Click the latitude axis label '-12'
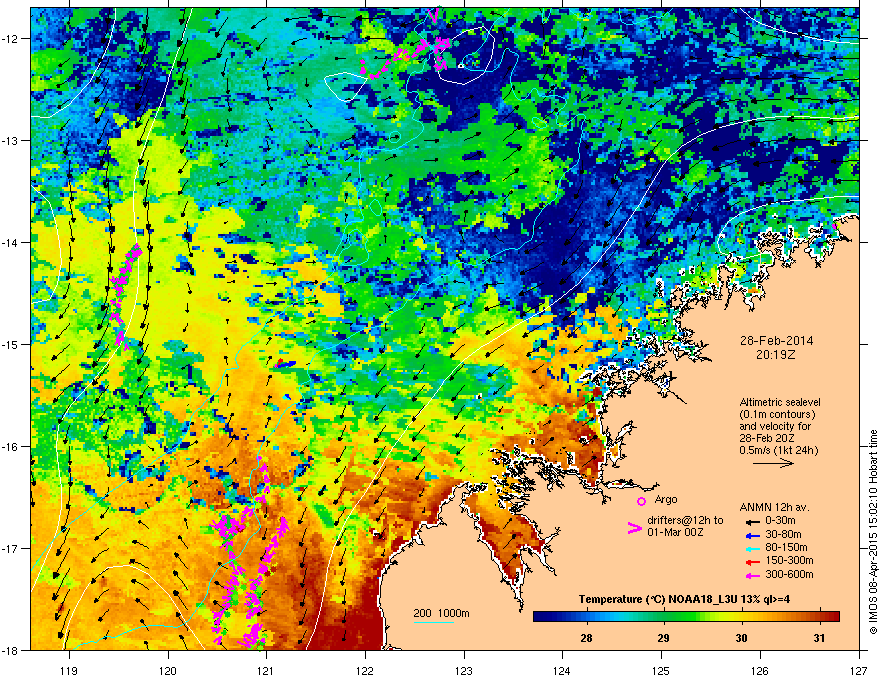 [11, 39]
